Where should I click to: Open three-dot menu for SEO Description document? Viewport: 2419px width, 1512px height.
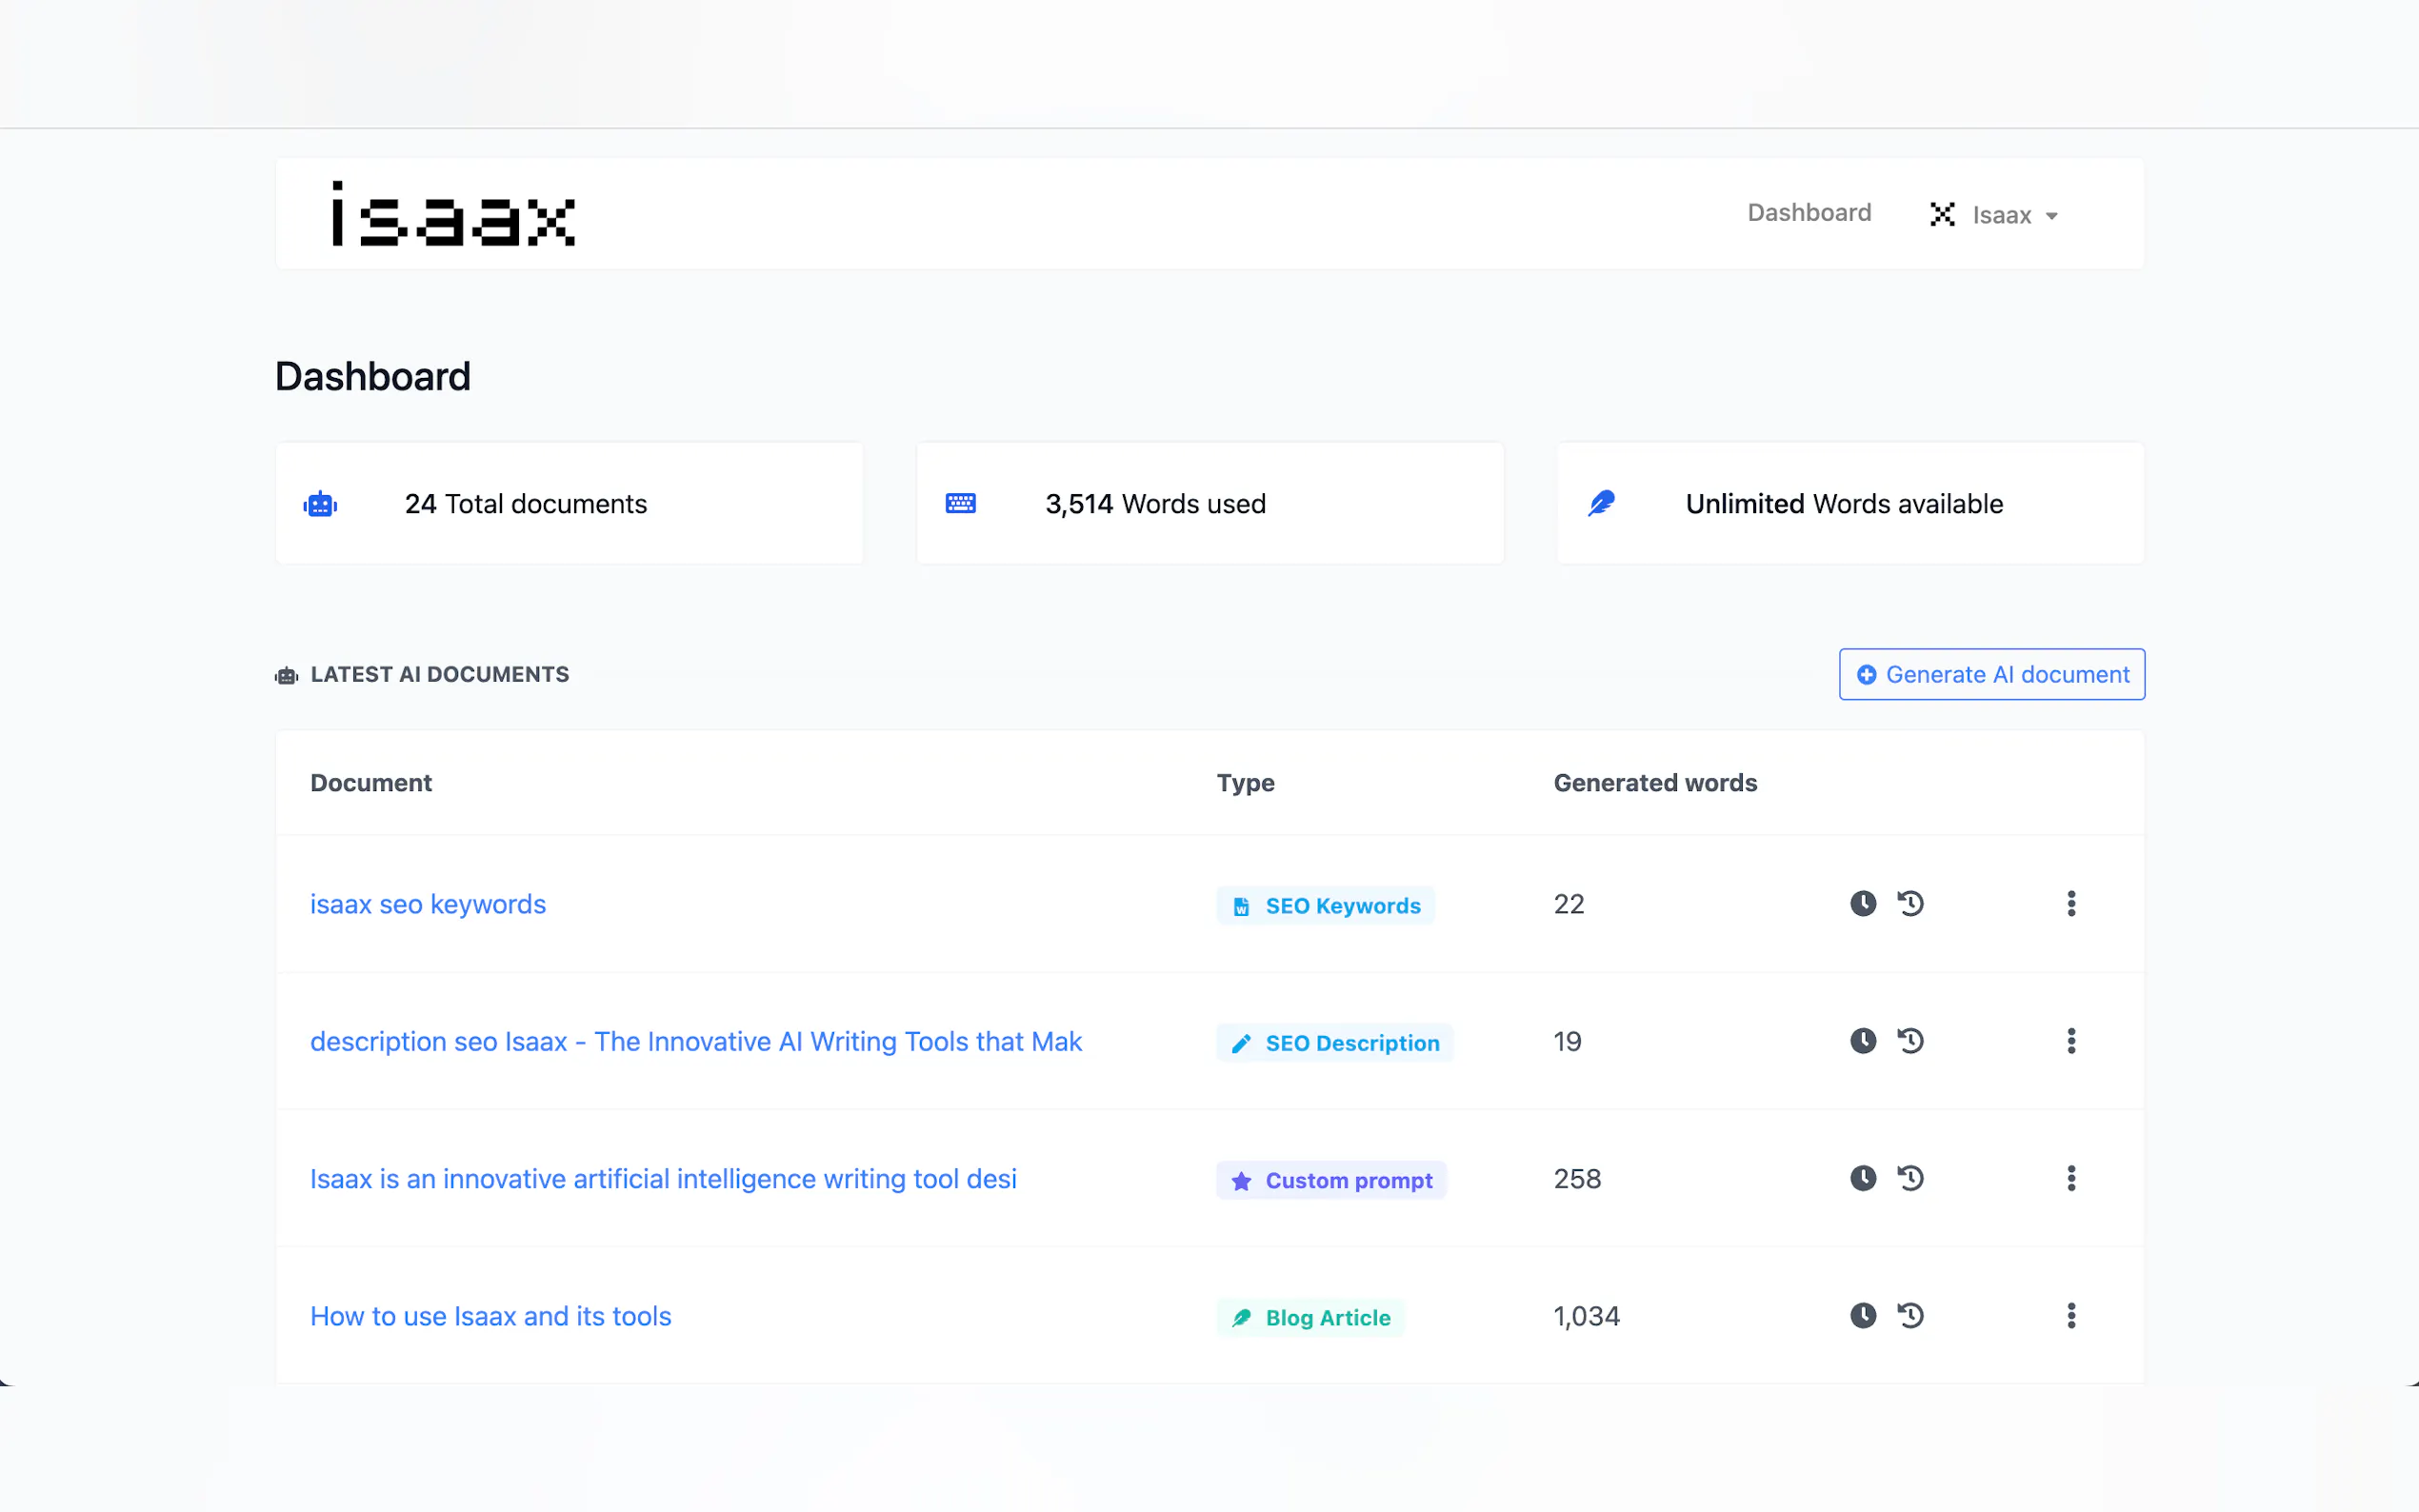[x=2071, y=1041]
